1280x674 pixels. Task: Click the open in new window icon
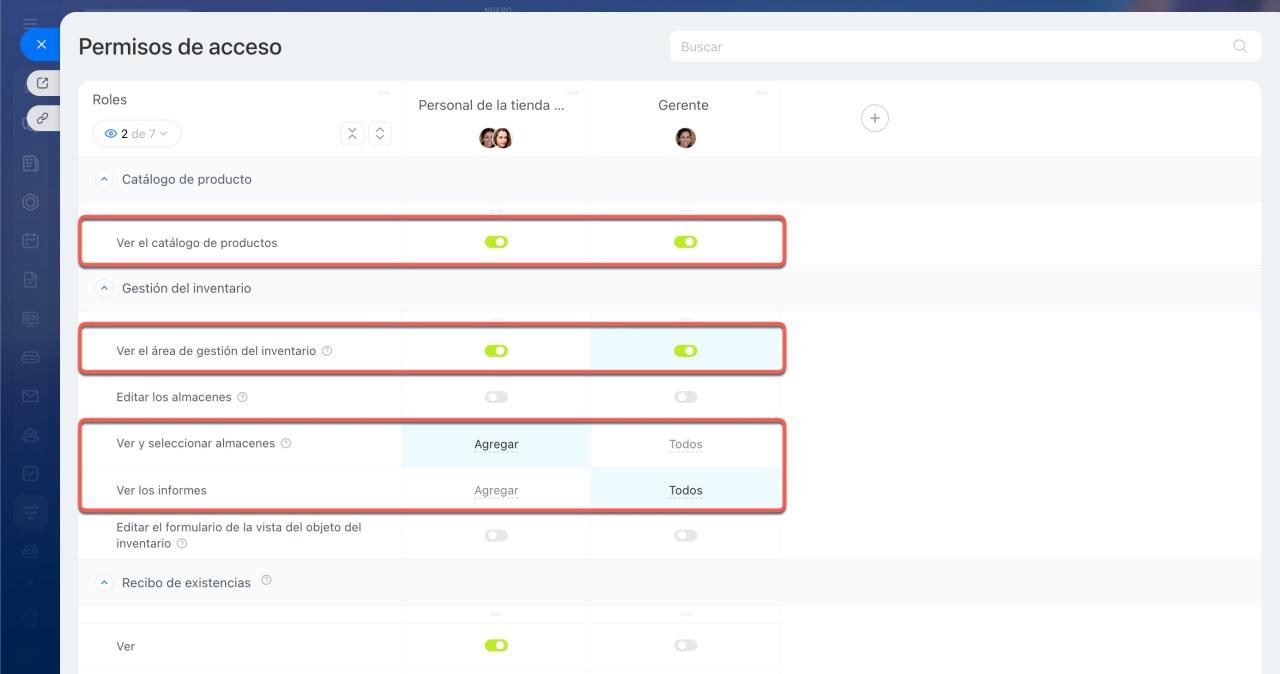pos(42,83)
